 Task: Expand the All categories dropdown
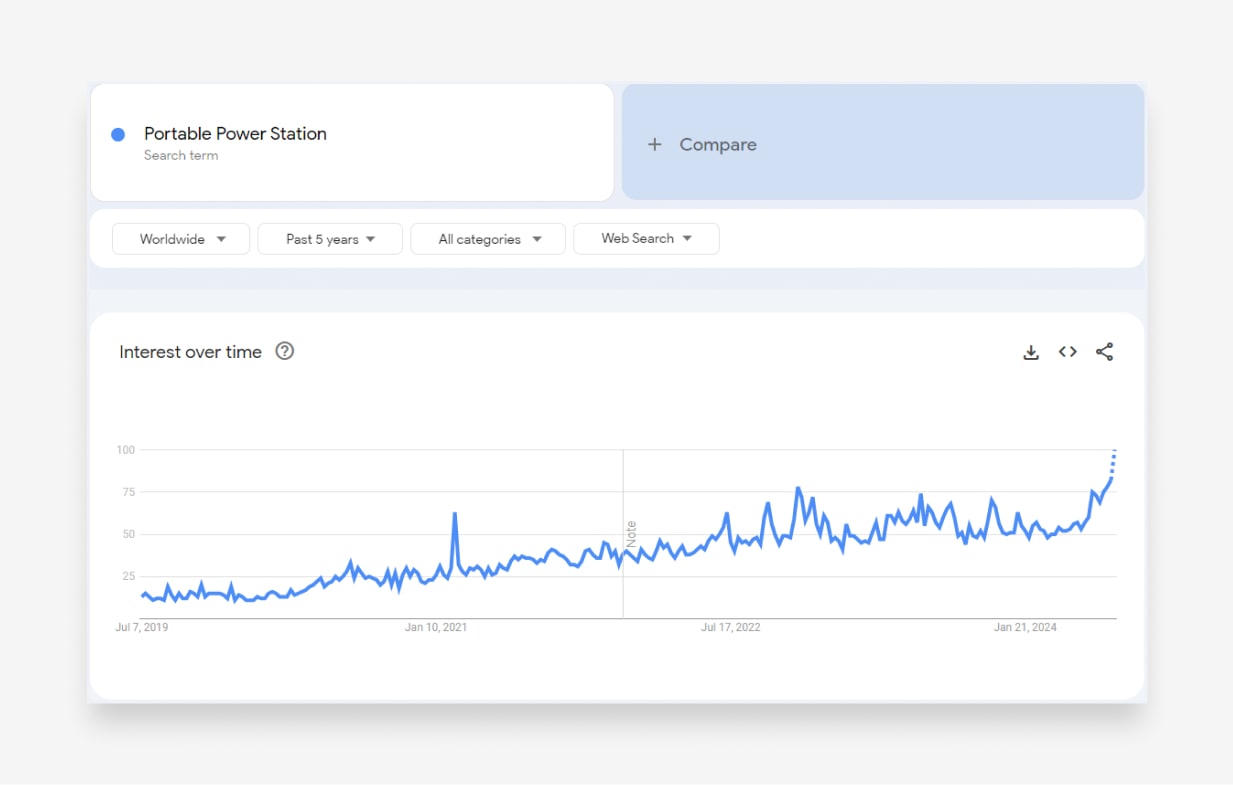pos(488,239)
